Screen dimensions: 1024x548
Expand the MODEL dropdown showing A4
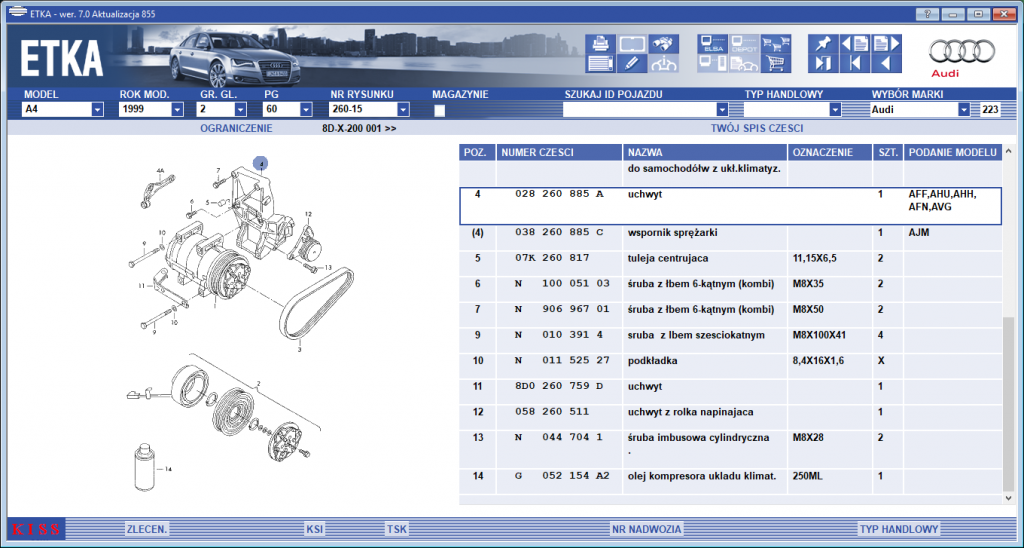point(97,110)
